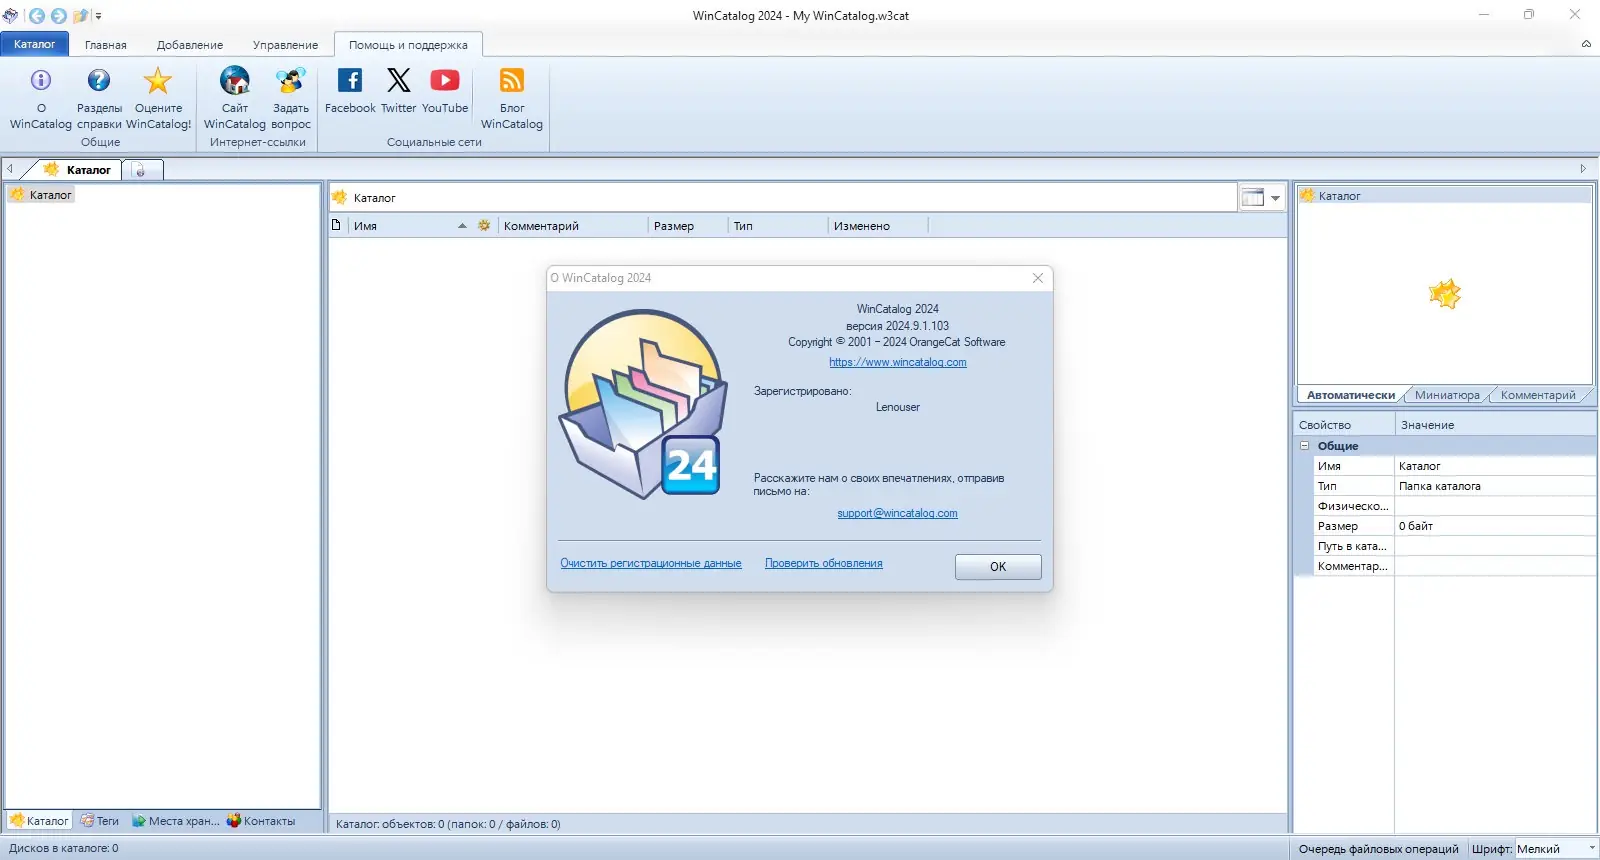Switch to the Теги bottom tab

click(x=100, y=821)
